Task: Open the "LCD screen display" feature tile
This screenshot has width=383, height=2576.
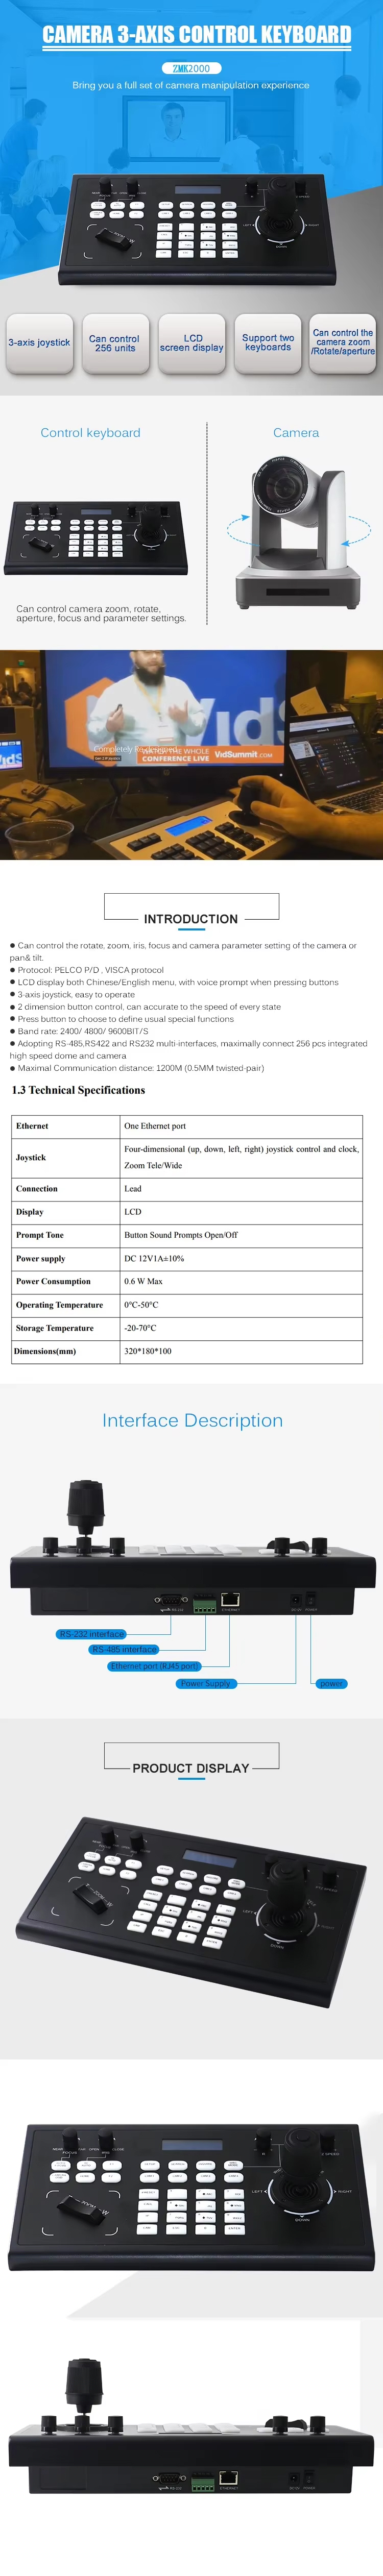Action: (192, 343)
